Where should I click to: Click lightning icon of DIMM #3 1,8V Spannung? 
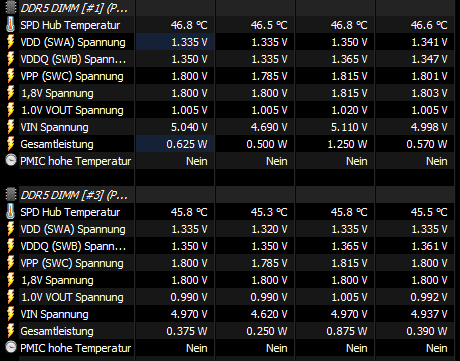point(11,280)
